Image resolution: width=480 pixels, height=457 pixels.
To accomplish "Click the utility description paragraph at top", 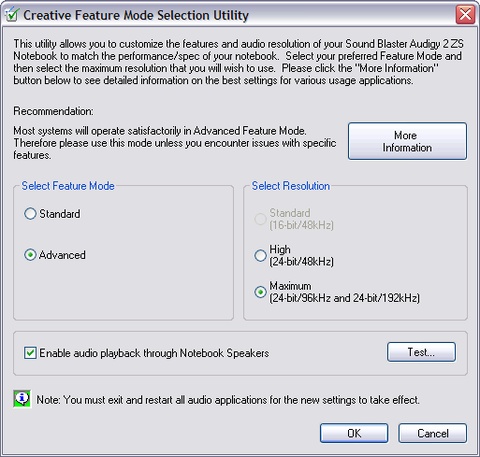I will coord(238,62).
